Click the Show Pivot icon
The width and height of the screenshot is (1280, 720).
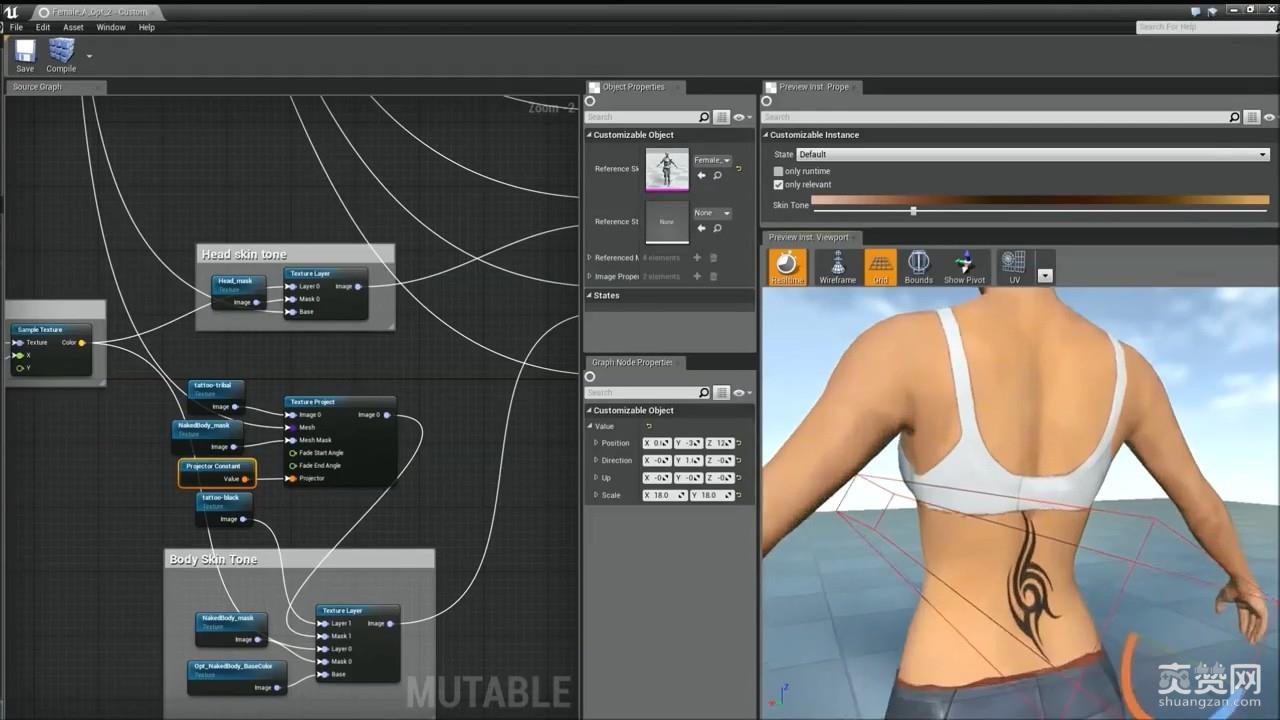click(x=964, y=266)
